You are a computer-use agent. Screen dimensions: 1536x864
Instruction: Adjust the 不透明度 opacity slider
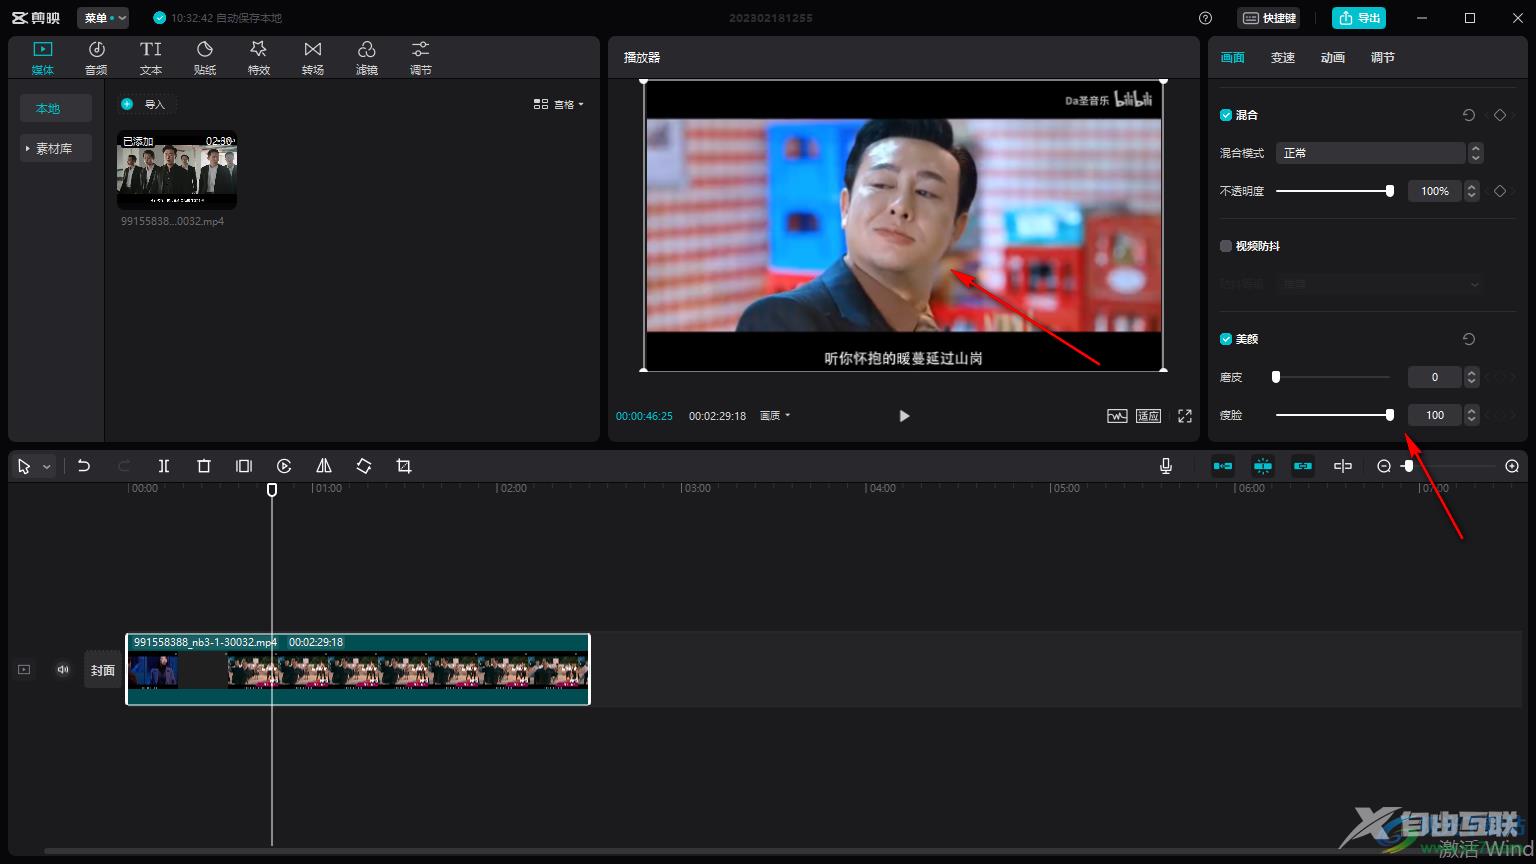pyautogui.click(x=1333, y=191)
